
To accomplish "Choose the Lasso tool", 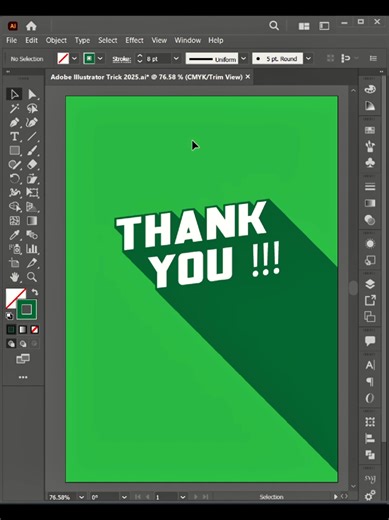I will [32, 109].
